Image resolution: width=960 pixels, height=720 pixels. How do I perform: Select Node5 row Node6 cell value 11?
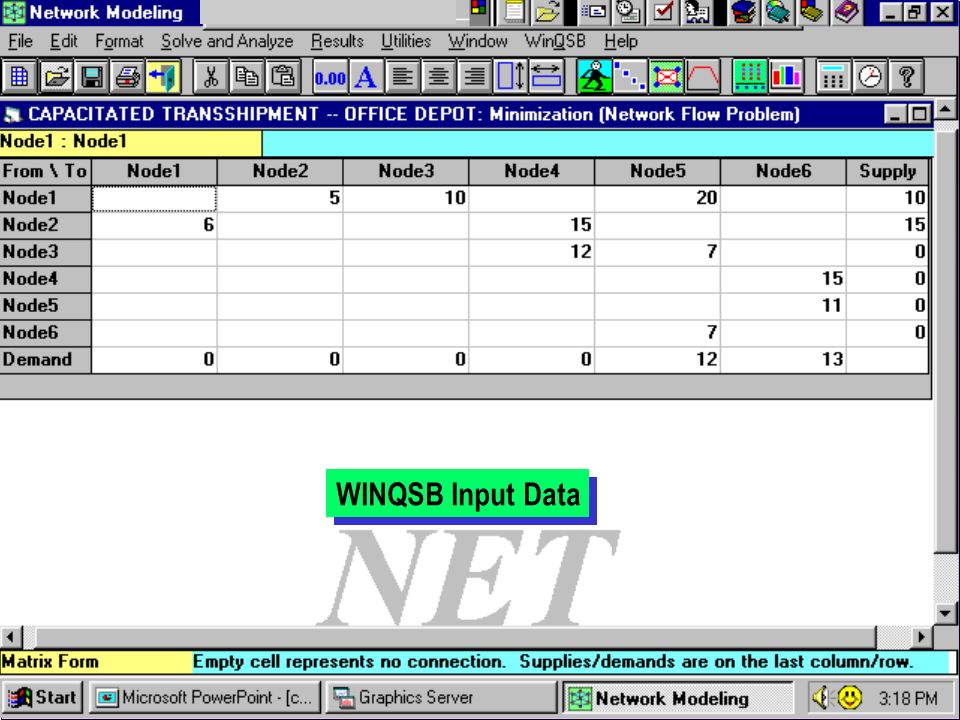783,306
